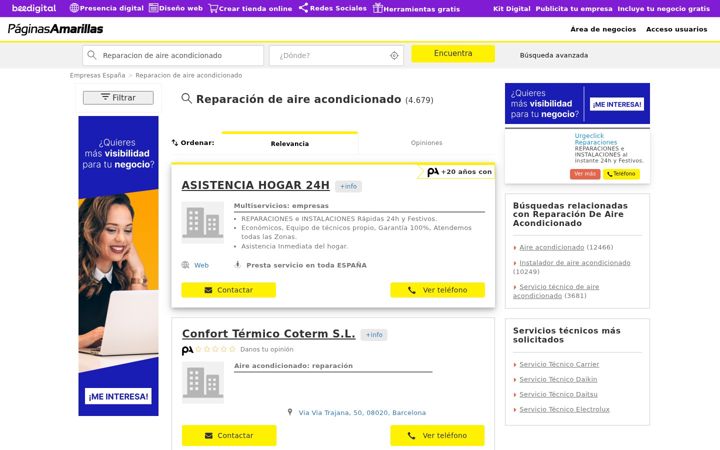The height and width of the screenshot is (450, 720).
Task: Click Contactar for Confort Térmico Coterm
Action: click(229, 435)
